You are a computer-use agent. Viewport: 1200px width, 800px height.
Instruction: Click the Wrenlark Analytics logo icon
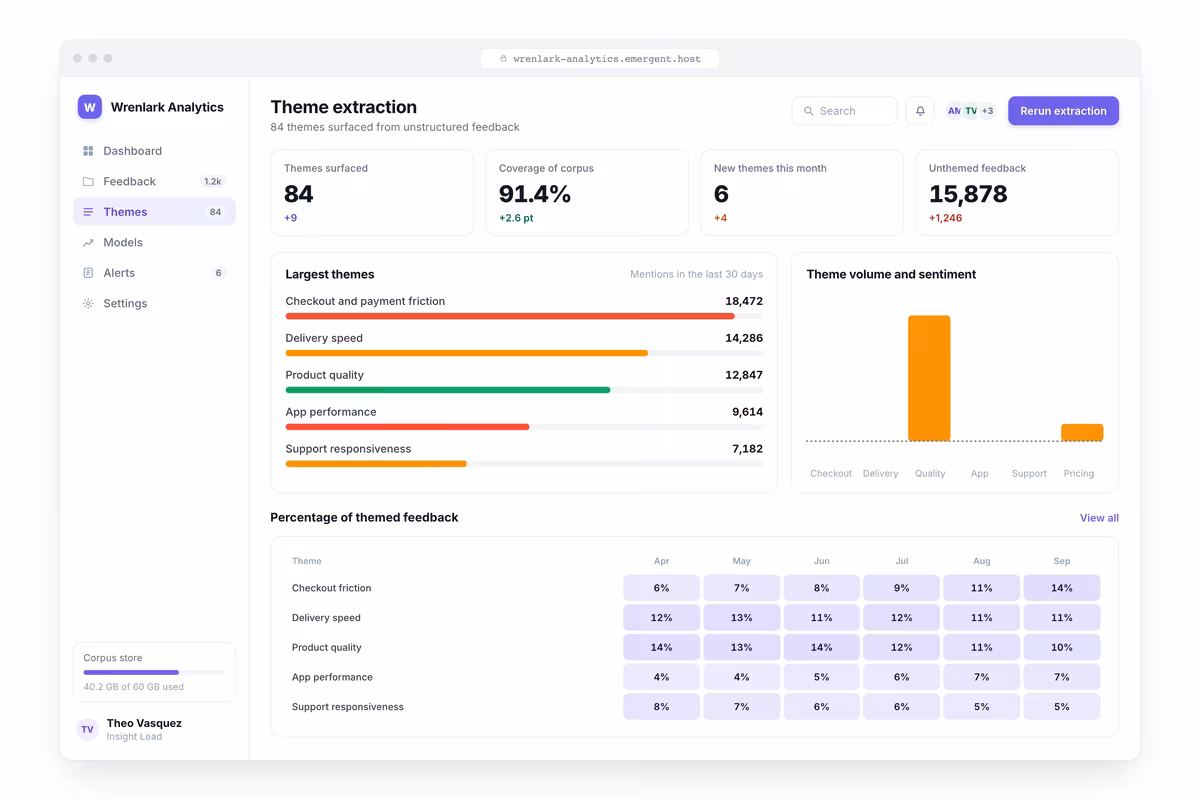tap(90, 107)
